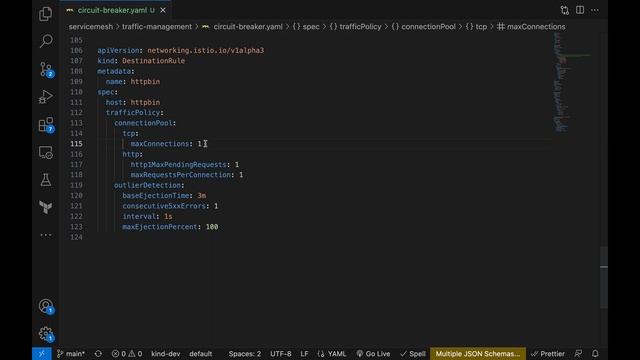Split the editor right
This screenshot has height=360, width=640.
pos(580,10)
